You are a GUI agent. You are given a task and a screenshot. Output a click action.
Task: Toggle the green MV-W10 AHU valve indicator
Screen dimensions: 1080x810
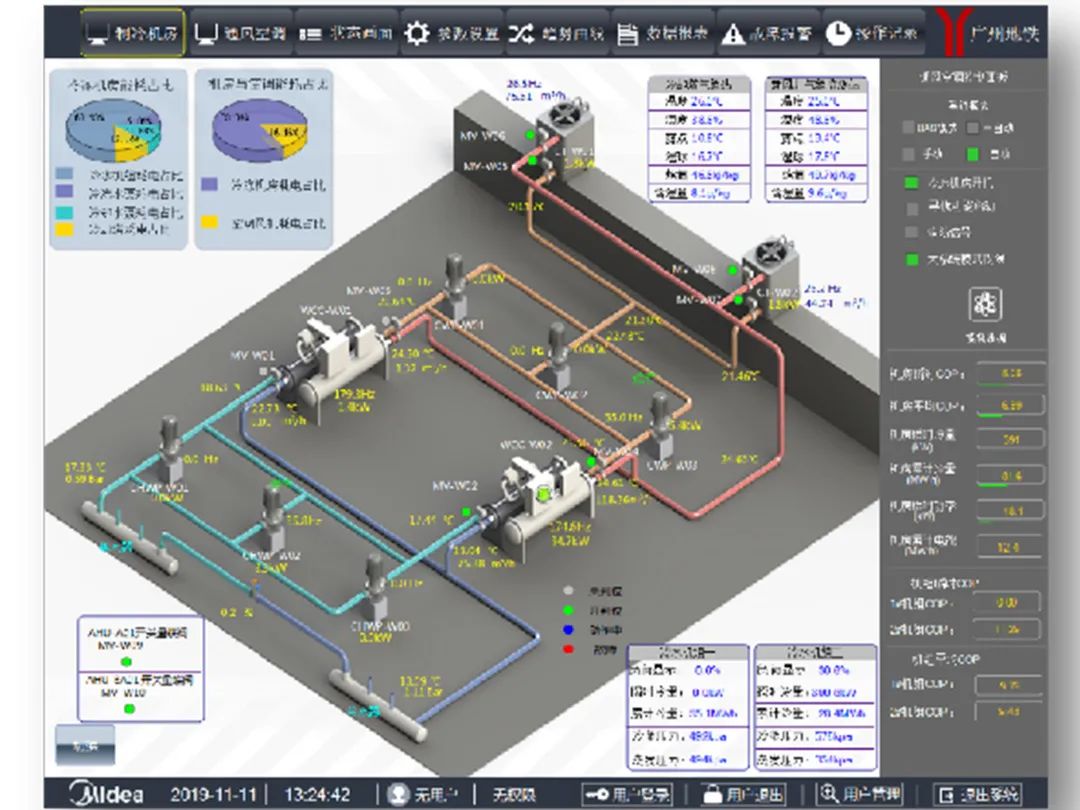pyautogui.click(x=127, y=708)
